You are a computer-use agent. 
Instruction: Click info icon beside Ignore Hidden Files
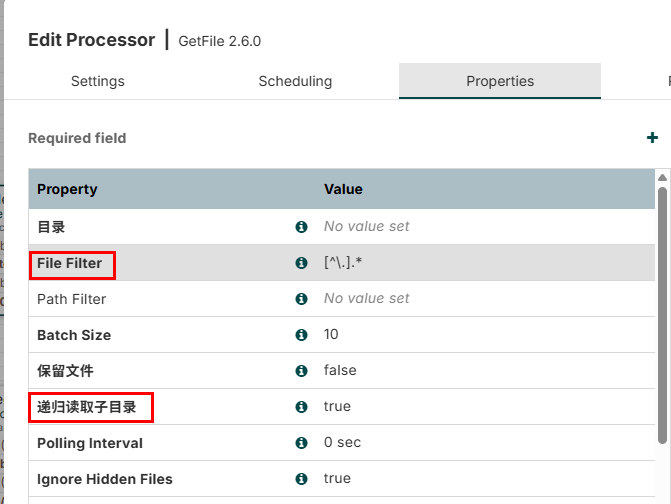[x=301, y=479]
